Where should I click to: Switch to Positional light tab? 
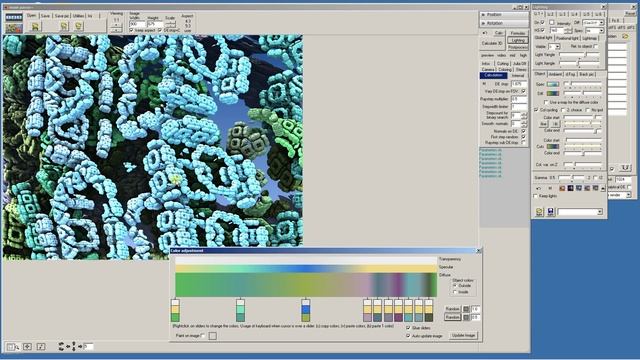pyautogui.click(x=567, y=38)
